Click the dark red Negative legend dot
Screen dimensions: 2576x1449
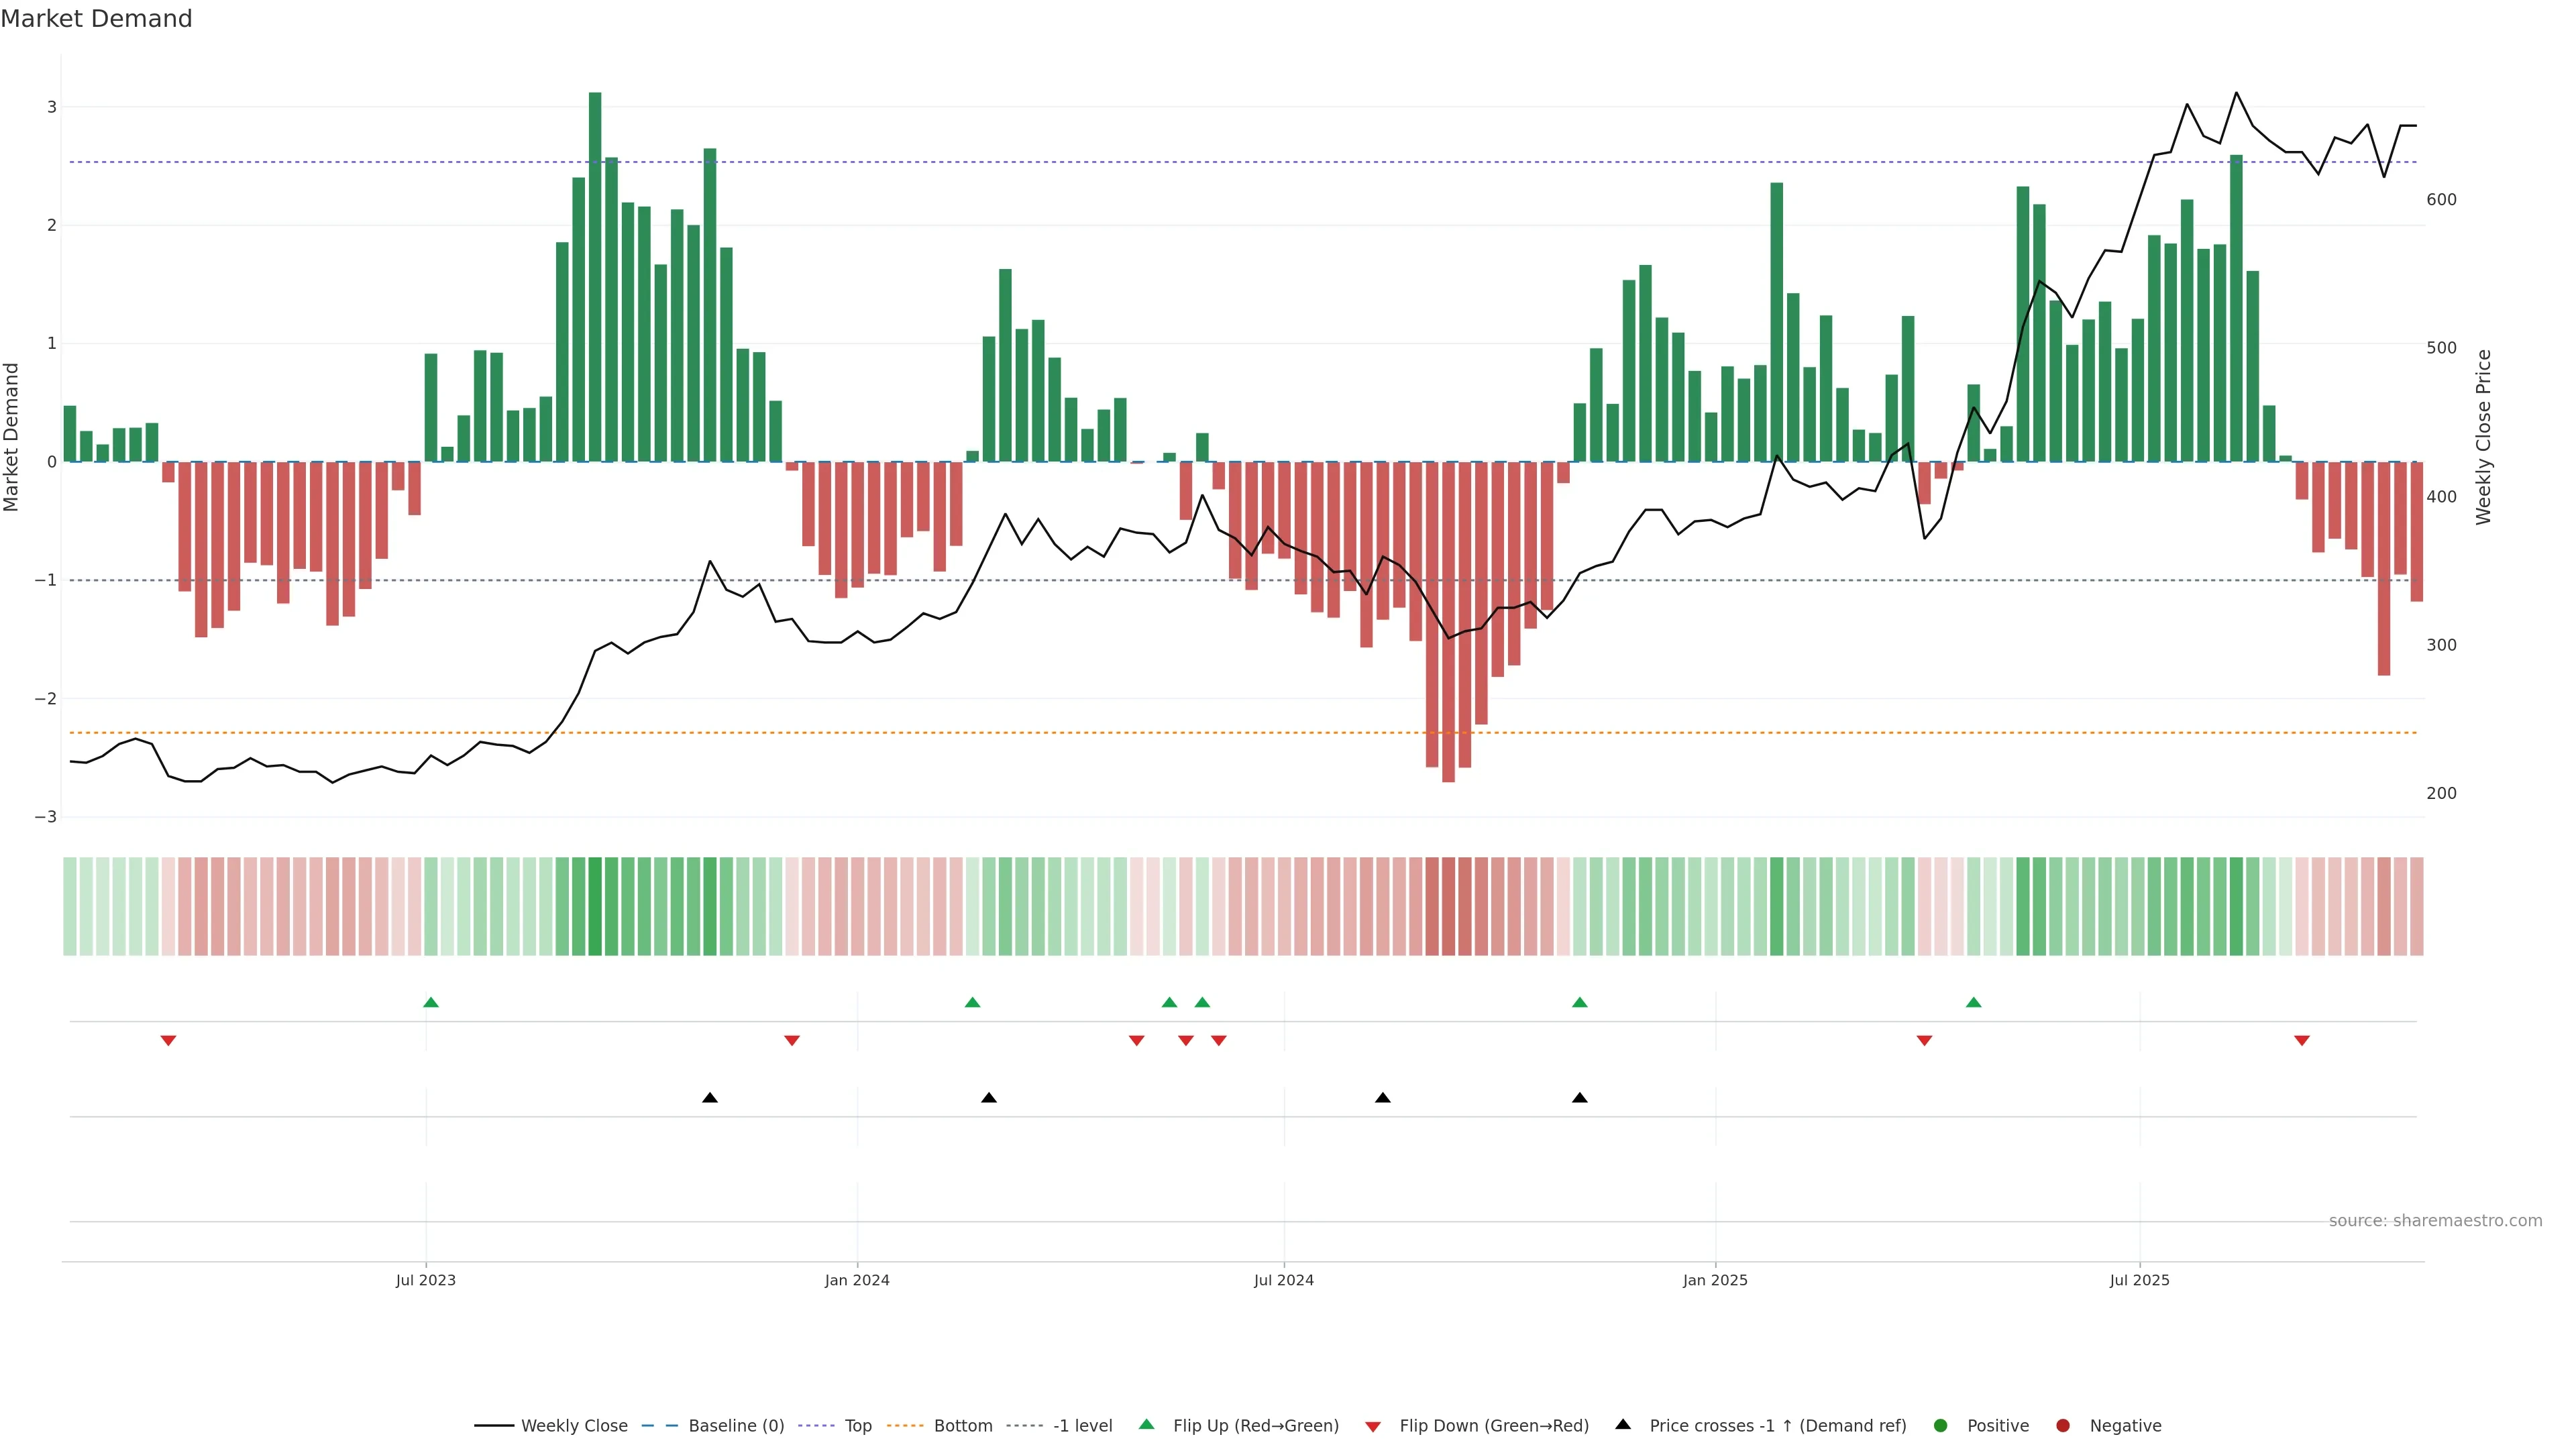(2063, 1426)
